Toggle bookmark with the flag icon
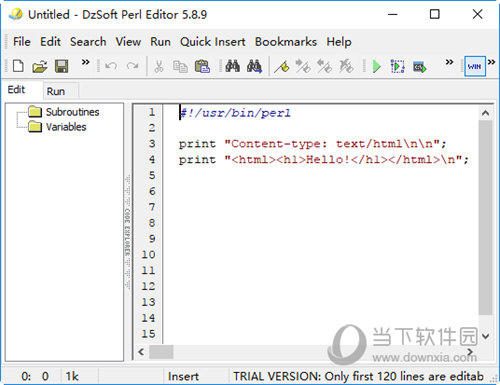Image resolution: width=500 pixels, height=385 pixels. tap(282, 67)
